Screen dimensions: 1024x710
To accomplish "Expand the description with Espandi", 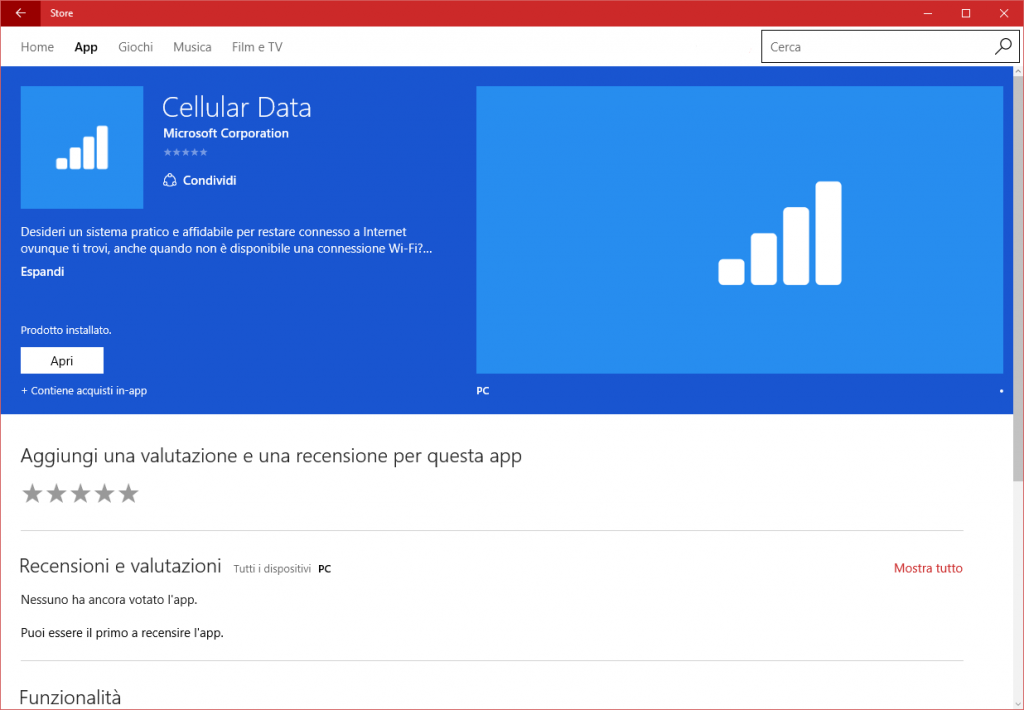I will (42, 272).
